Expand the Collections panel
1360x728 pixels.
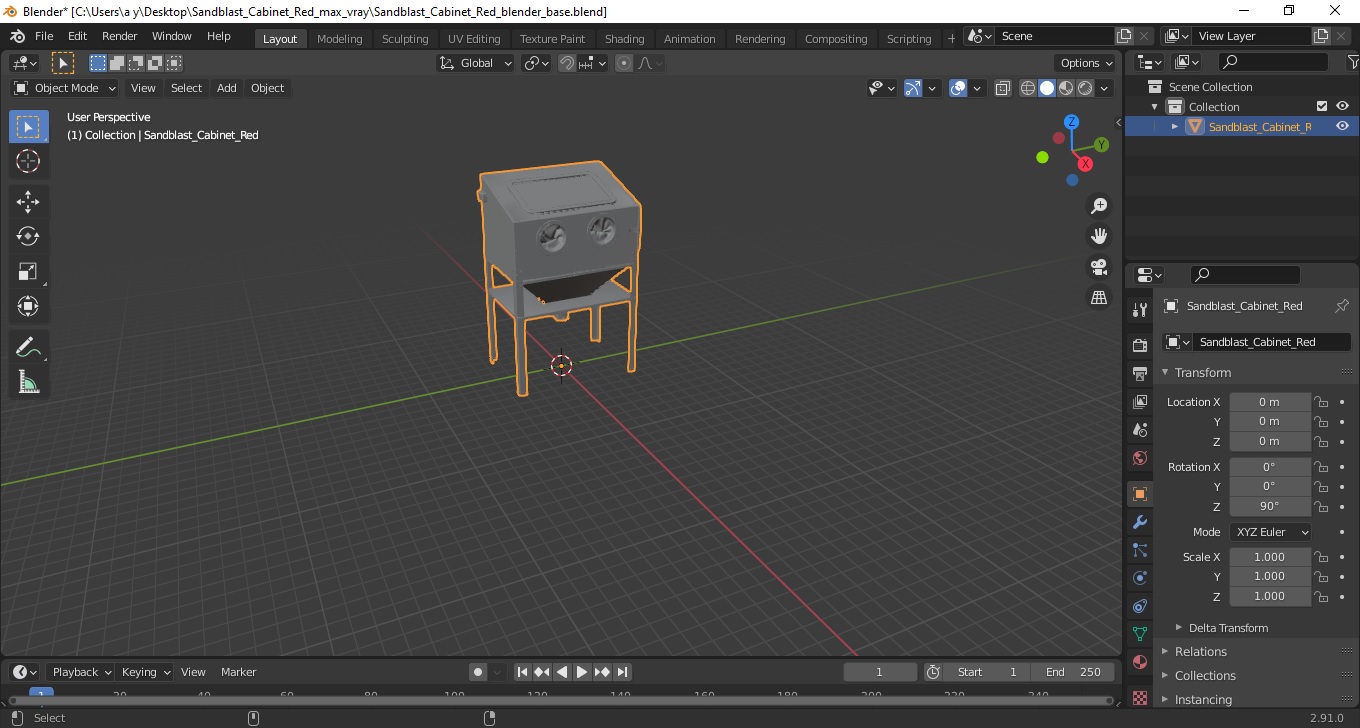[x=1205, y=675]
